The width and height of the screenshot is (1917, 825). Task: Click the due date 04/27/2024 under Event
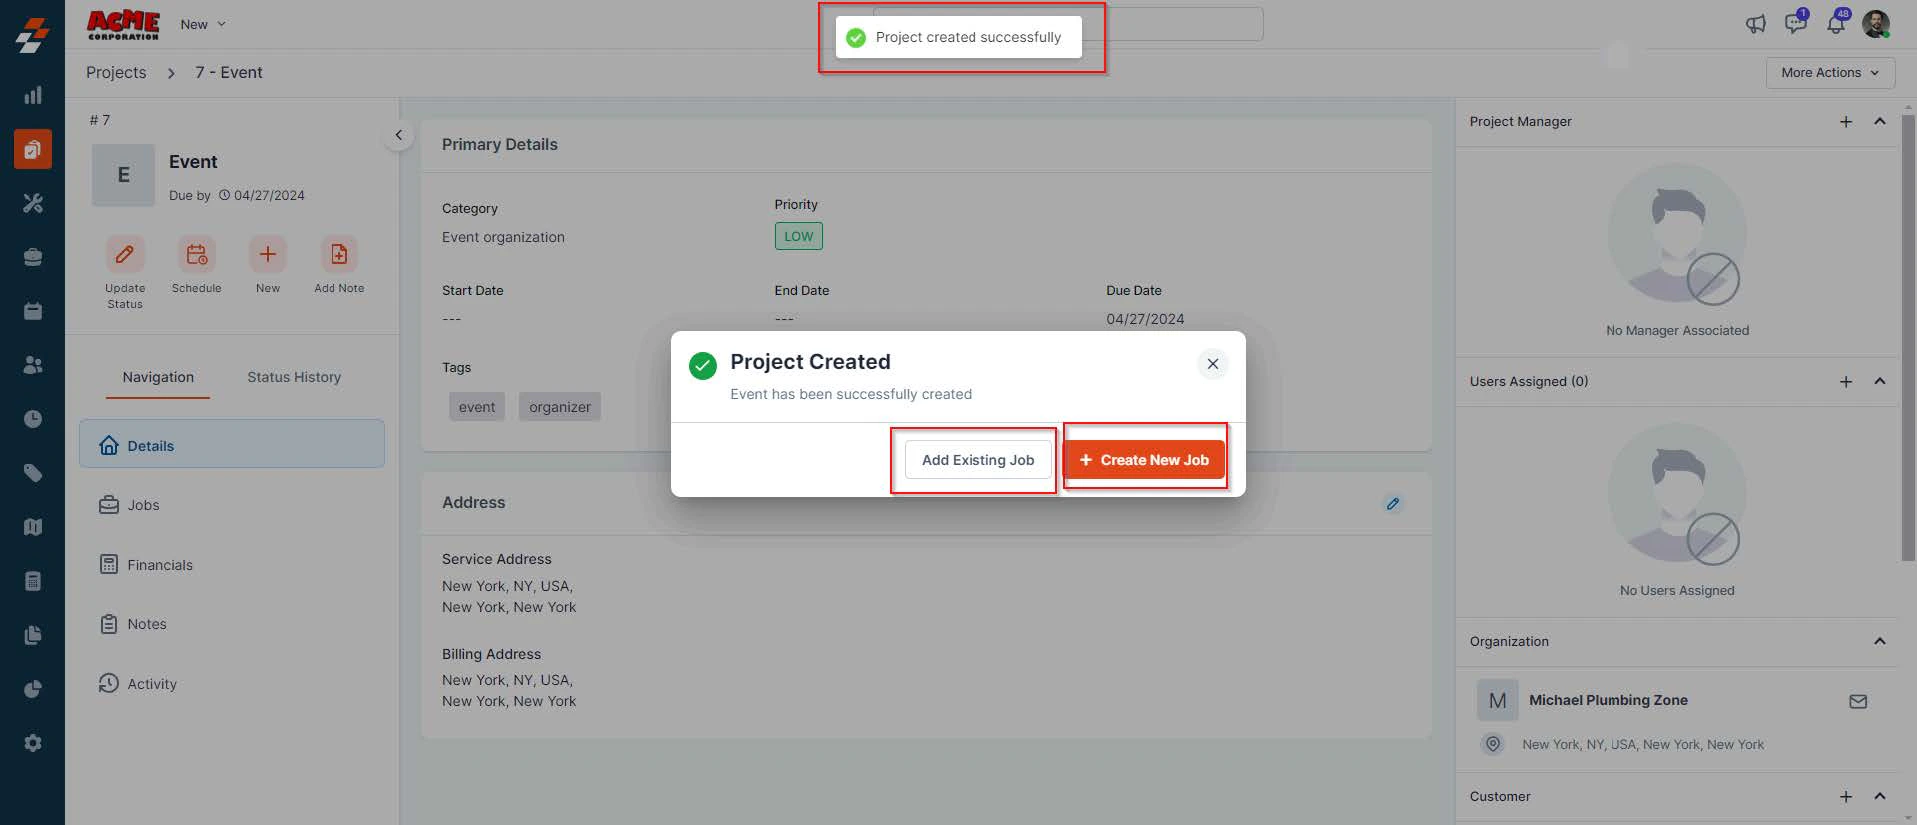(269, 196)
